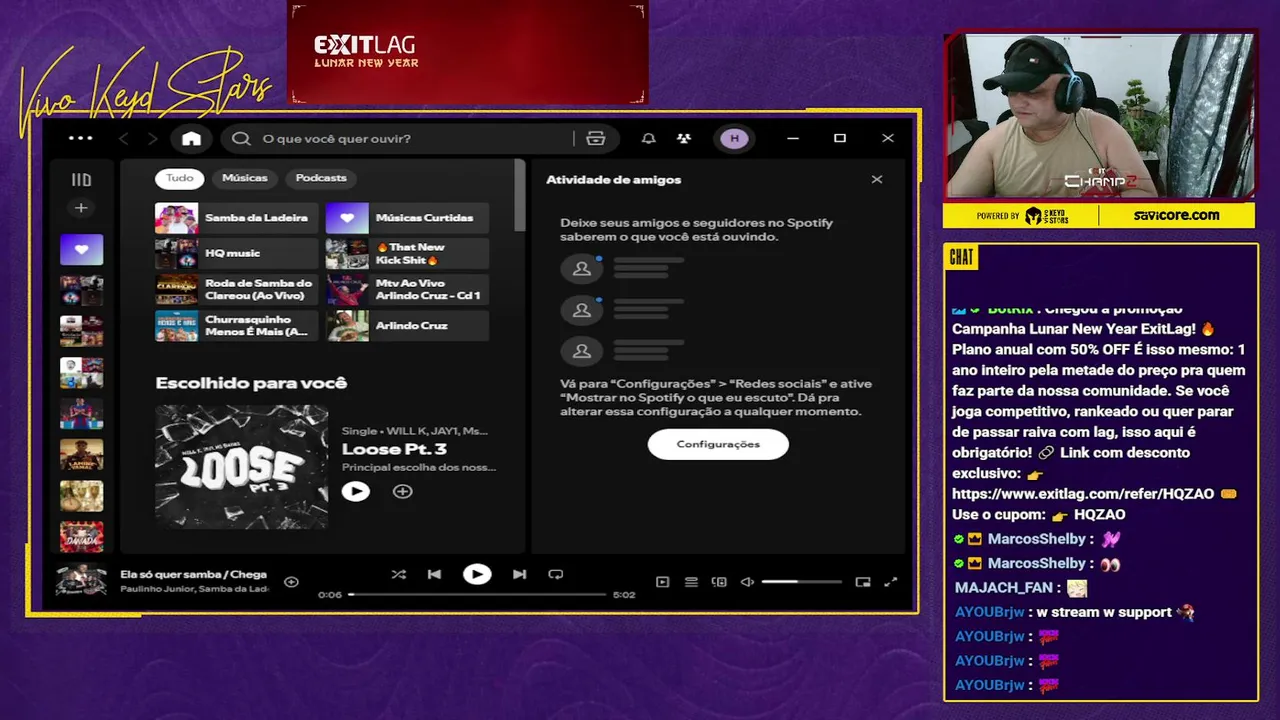The height and width of the screenshot is (720, 1280).
Task: Mute the volume
Action: point(747,582)
